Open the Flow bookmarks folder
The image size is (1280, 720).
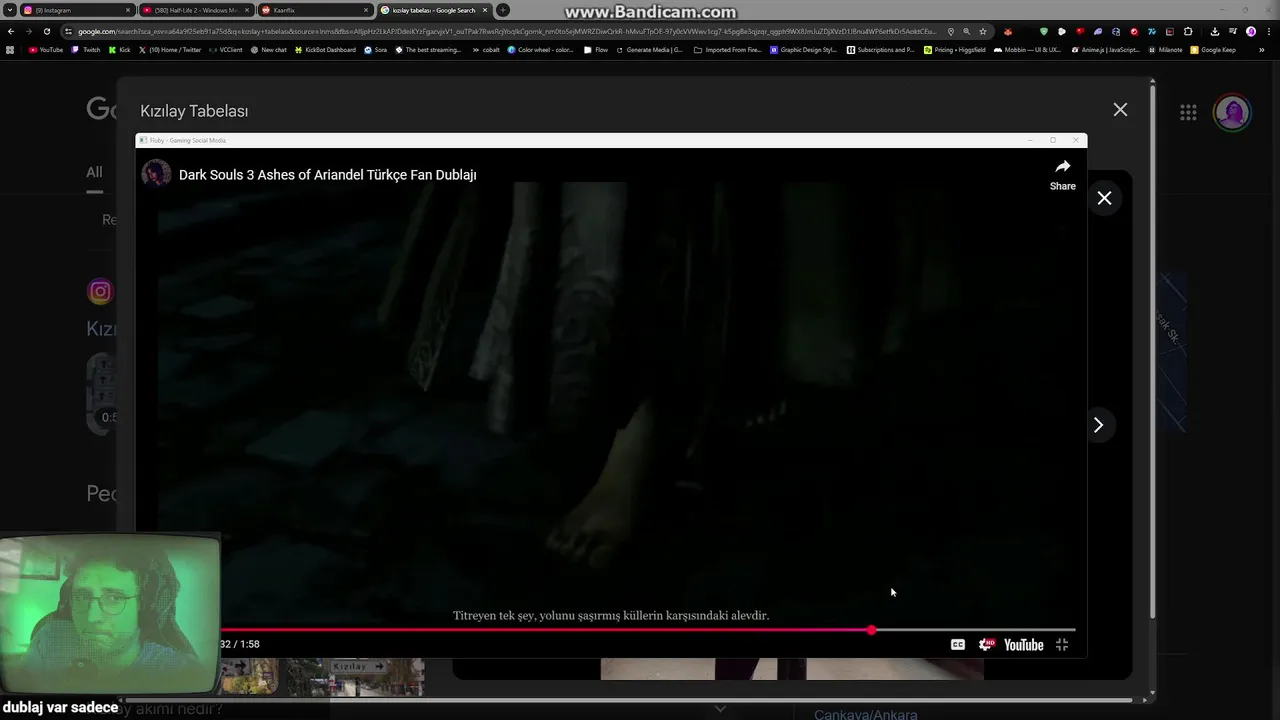(x=595, y=50)
